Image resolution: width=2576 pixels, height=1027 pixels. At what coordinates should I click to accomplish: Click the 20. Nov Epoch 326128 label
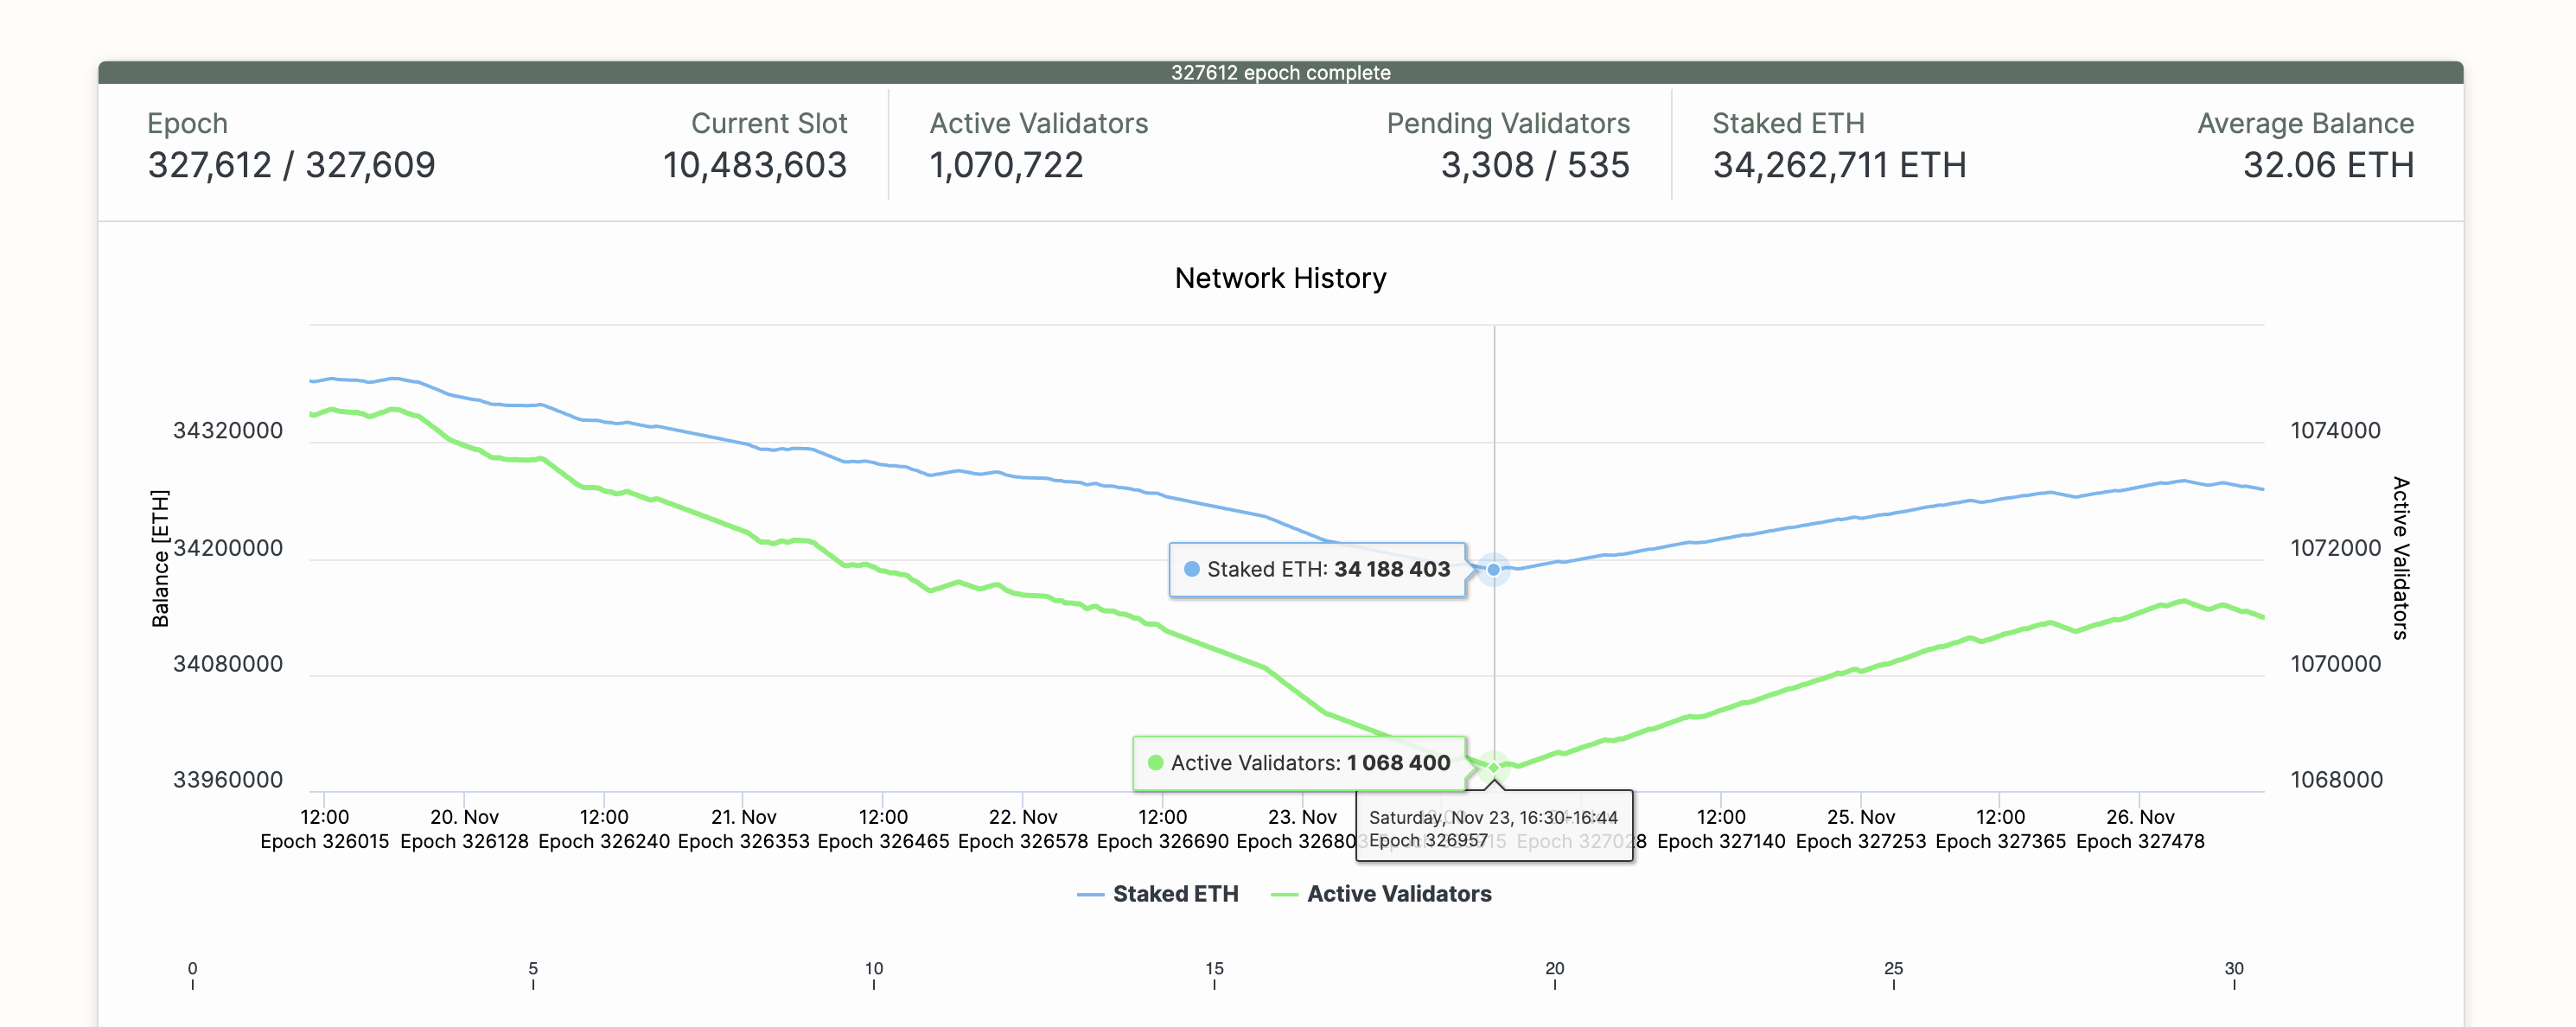(x=464, y=829)
